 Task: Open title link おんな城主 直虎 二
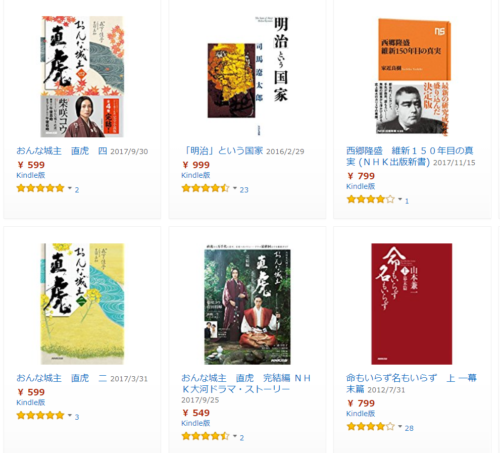tap(62, 378)
